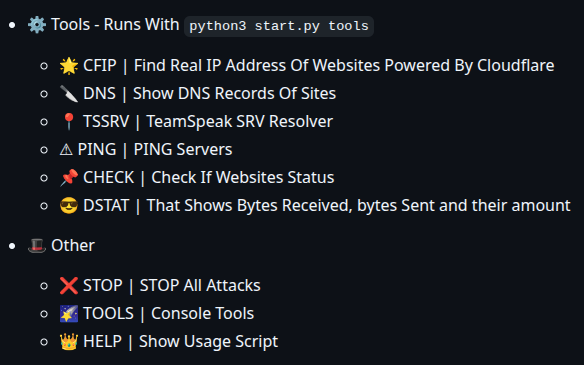The height and width of the screenshot is (365, 584).
Task: Click 'PING | PING Servers' text
Action: [x=155, y=149]
